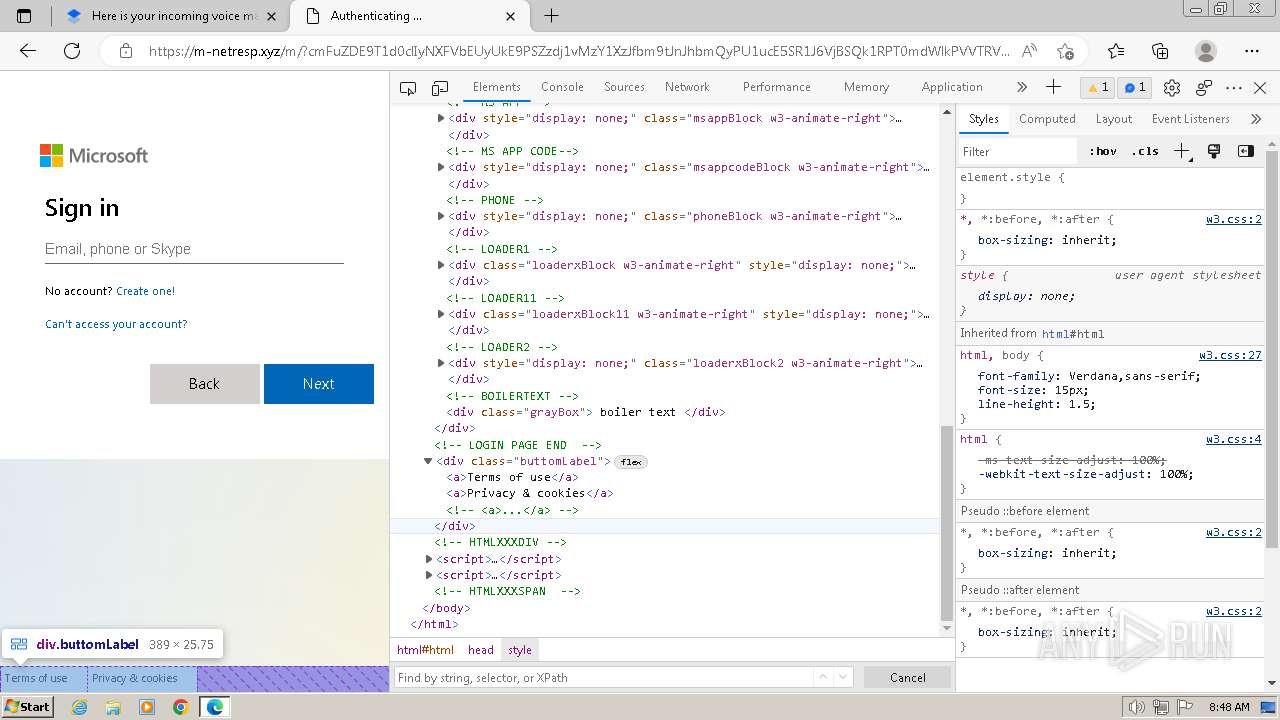Image resolution: width=1280 pixels, height=720 pixels.
Task: Collapse the buttomLabel div node
Action: pos(428,461)
